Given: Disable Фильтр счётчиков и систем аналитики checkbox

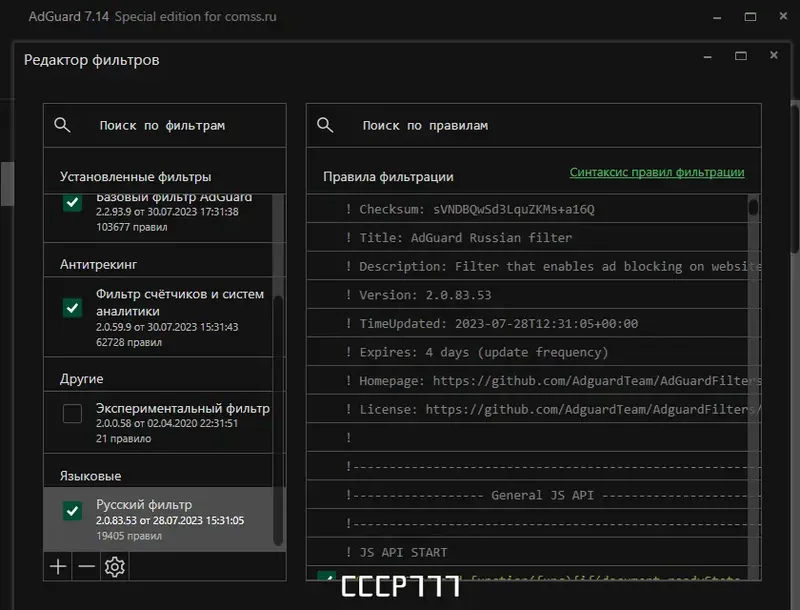Looking at the screenshot, I should coord(72,308).
